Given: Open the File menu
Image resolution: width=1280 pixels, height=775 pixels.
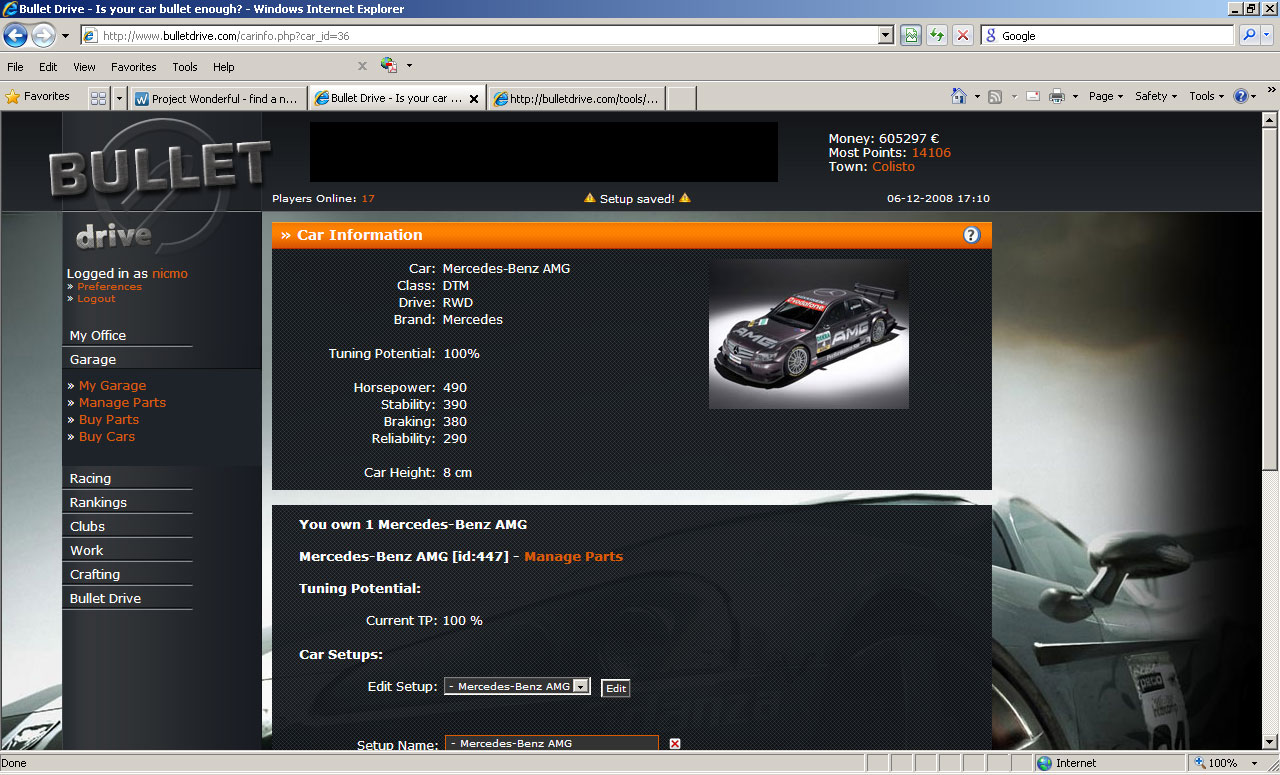Looking at the screenshot, I should 15,67.
